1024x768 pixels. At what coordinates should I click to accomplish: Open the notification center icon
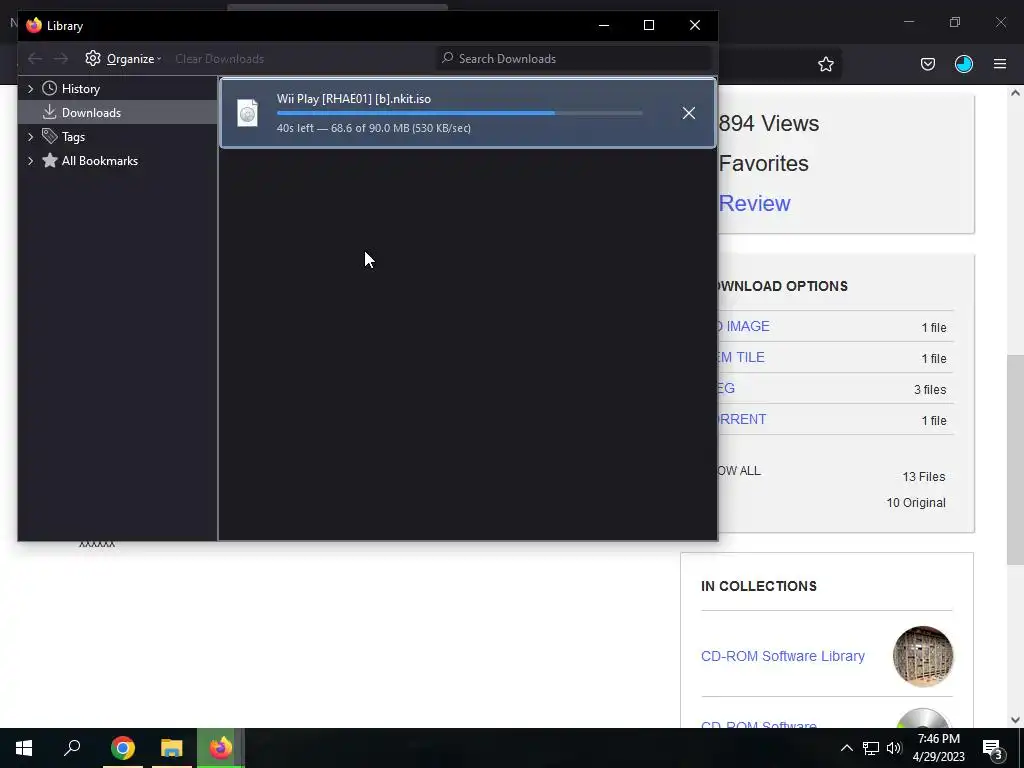(x=993, y=748)
